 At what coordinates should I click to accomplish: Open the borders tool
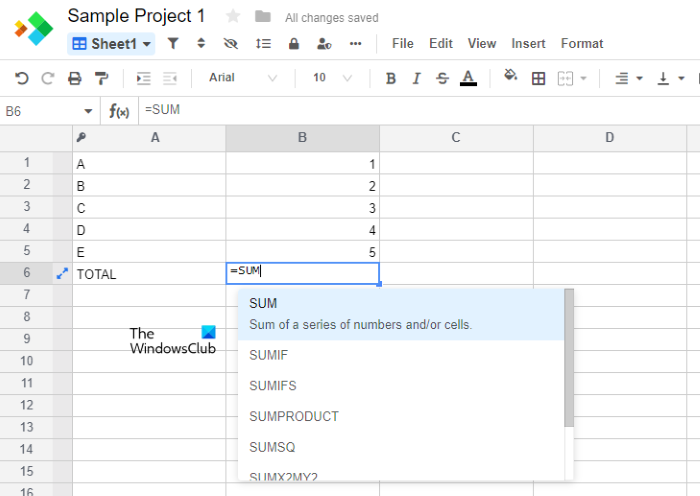point(538,78)
